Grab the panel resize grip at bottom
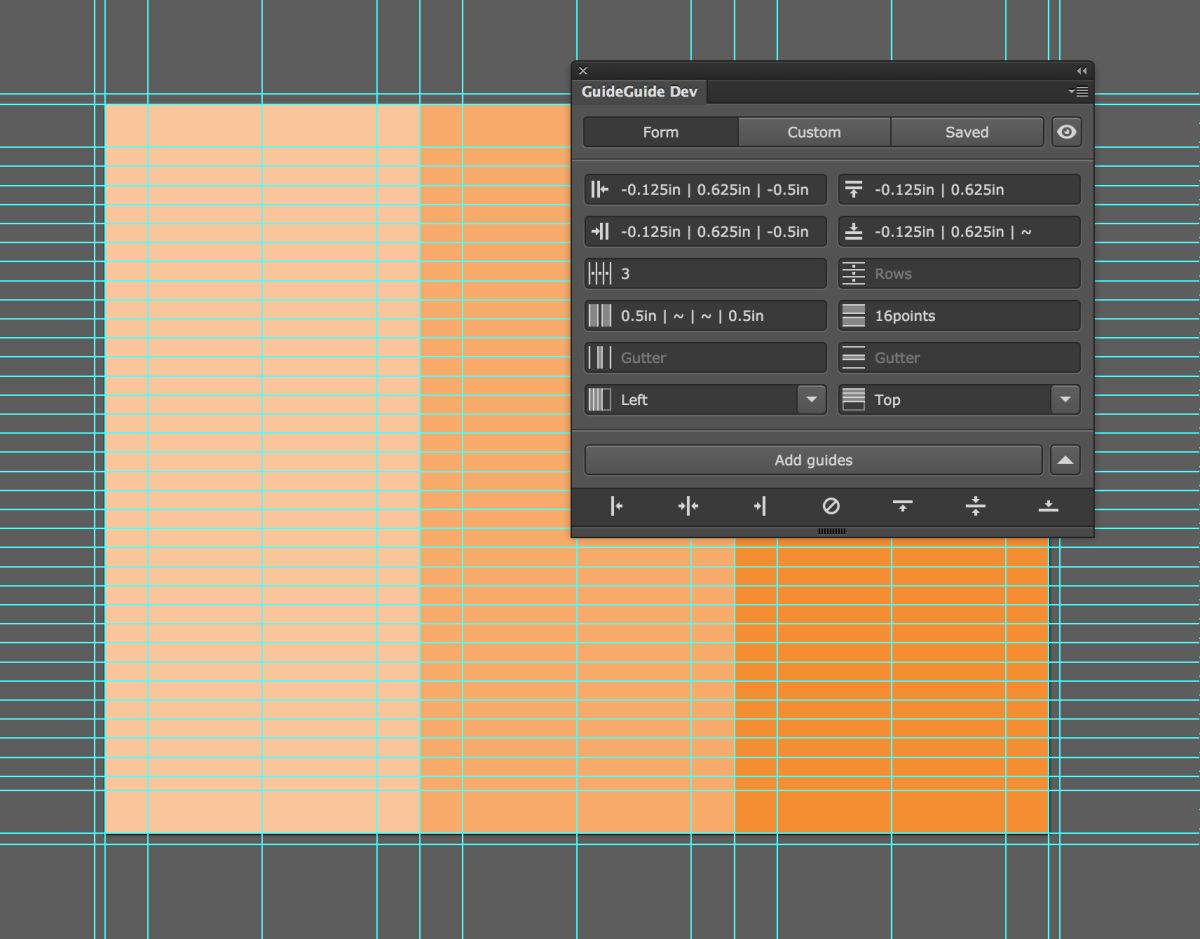The height and width of the screenshot is (939, 1200). (832, 531)
